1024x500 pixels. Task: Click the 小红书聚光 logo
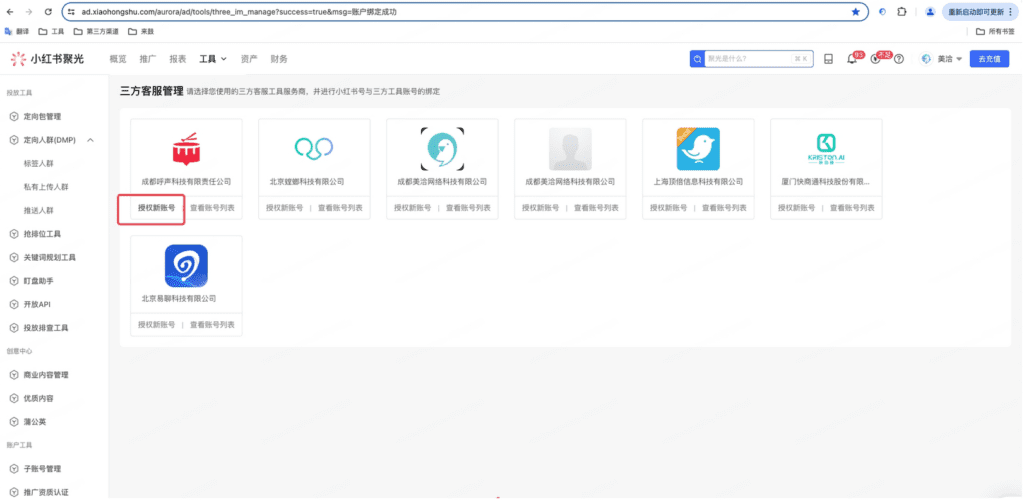(48, 59)
